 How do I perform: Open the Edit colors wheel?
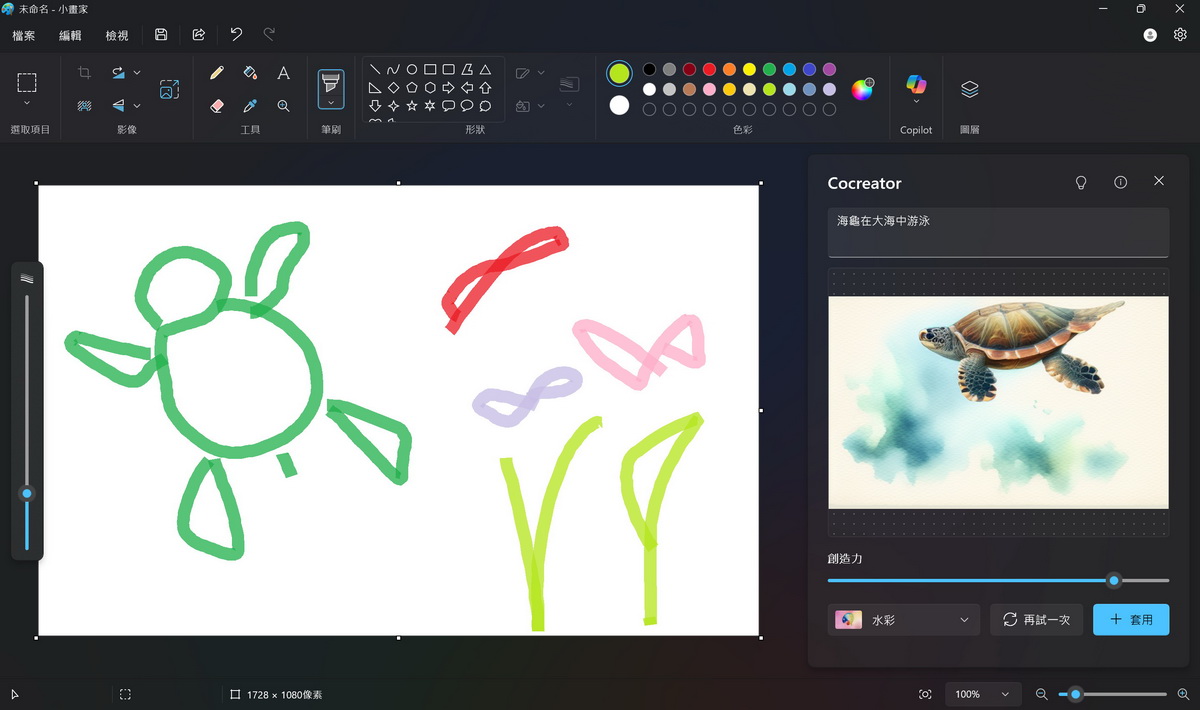point(862,89)
